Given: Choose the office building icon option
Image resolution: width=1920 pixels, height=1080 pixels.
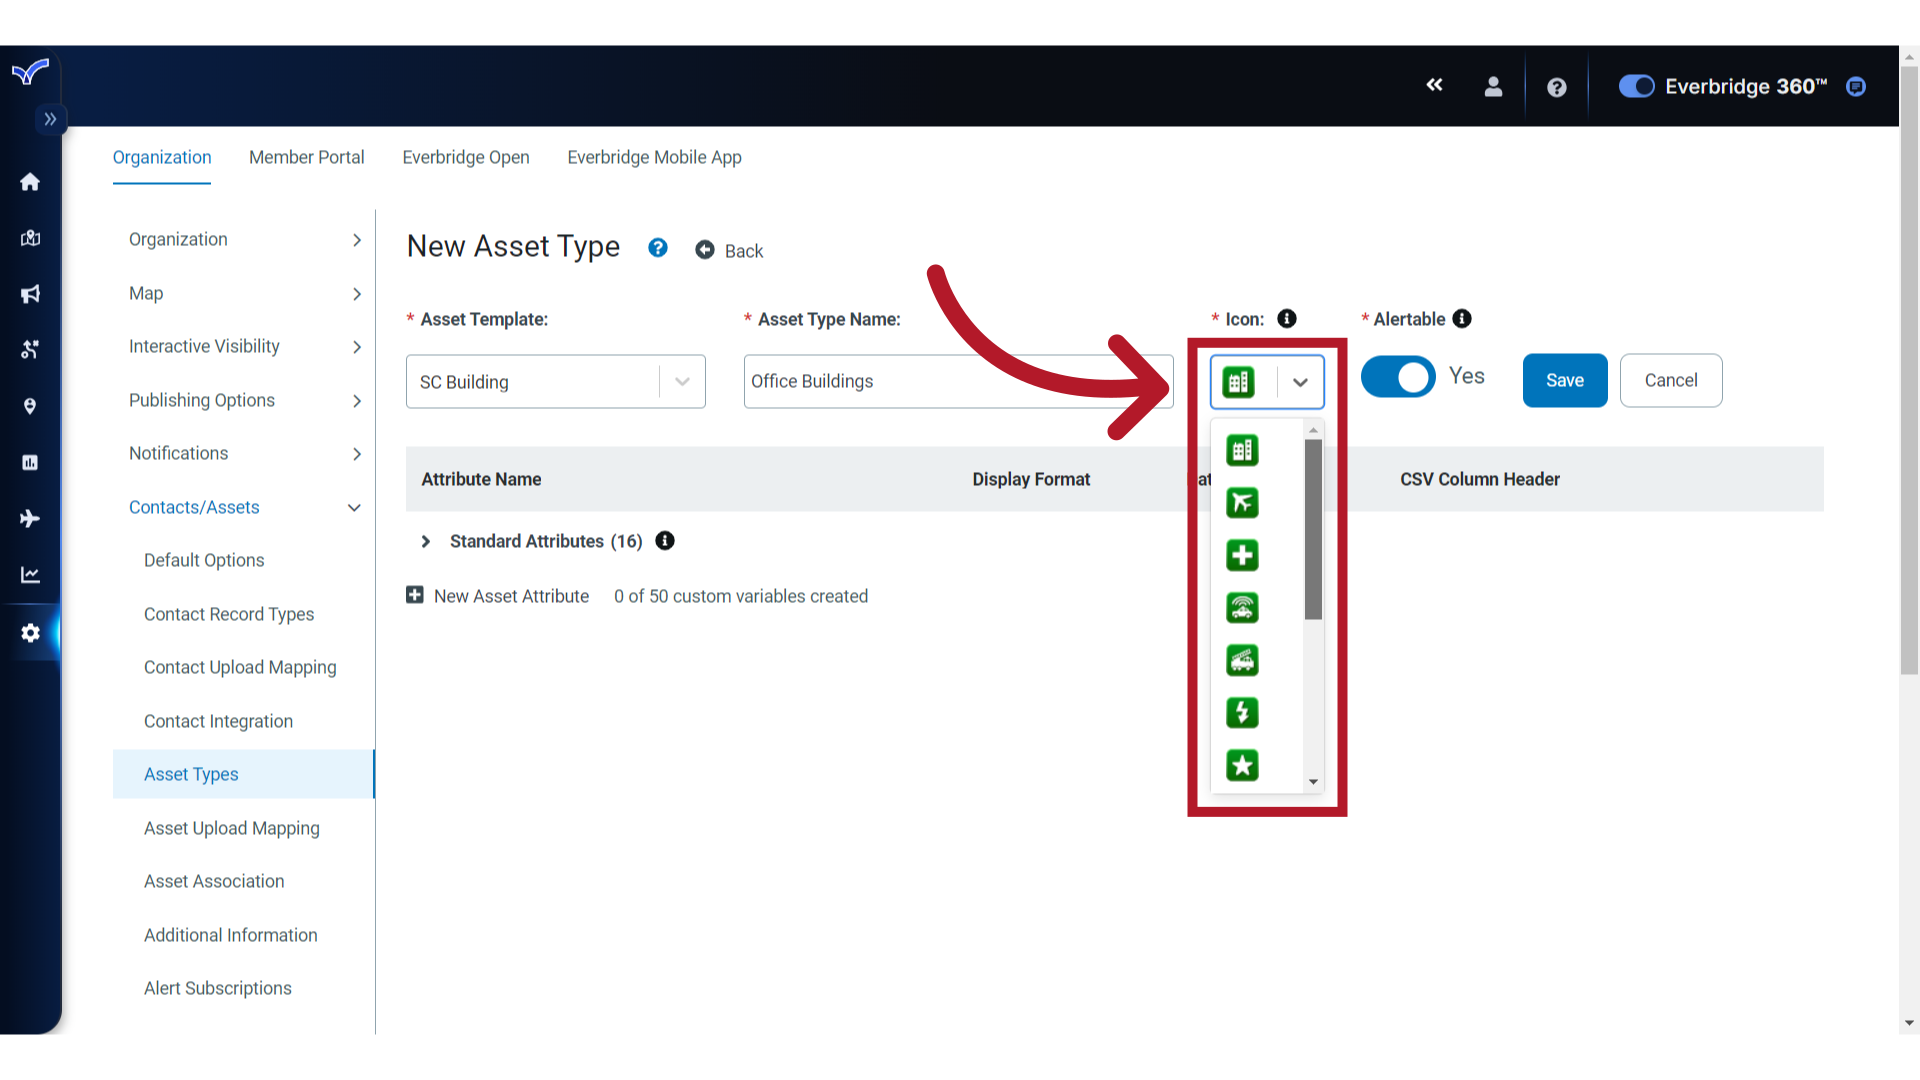Looking at the screenshot, I should tap(1242, 451).
